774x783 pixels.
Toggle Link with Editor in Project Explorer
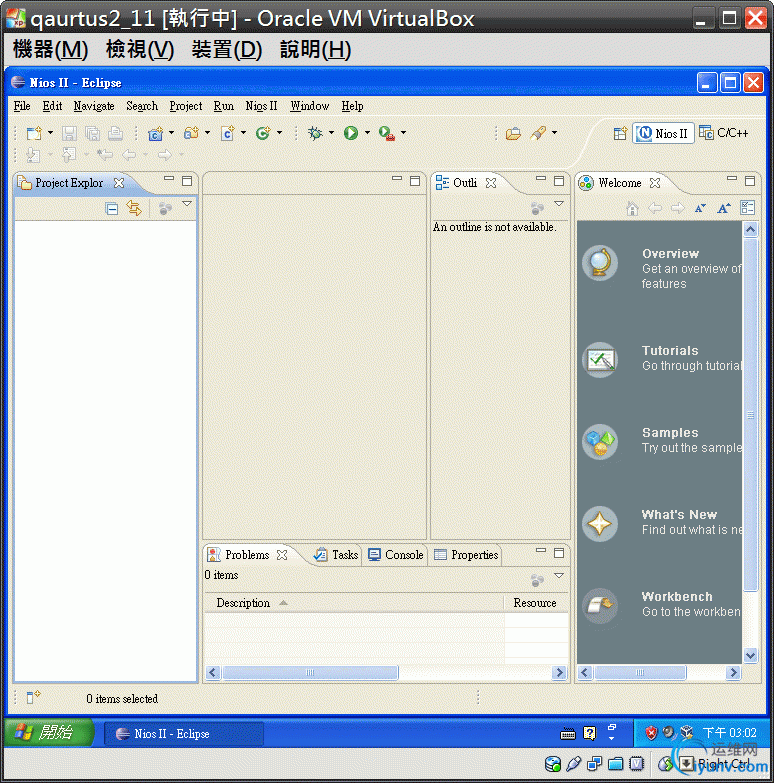point(134,208)
